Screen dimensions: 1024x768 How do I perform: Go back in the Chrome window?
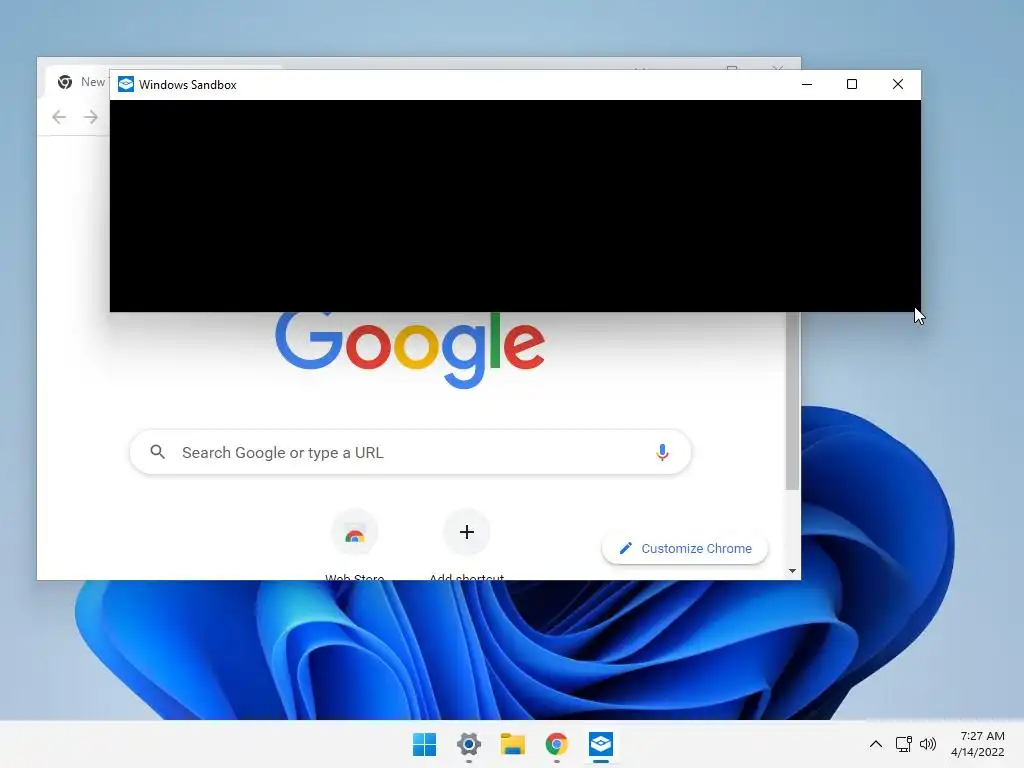pyautogui.click(x=59, y=117)
